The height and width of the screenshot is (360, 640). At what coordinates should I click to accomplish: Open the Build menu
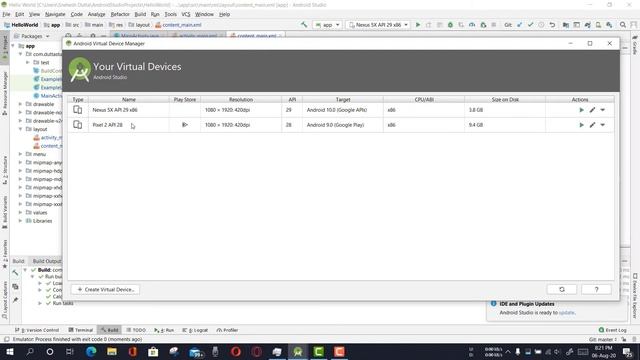(140, 14)
